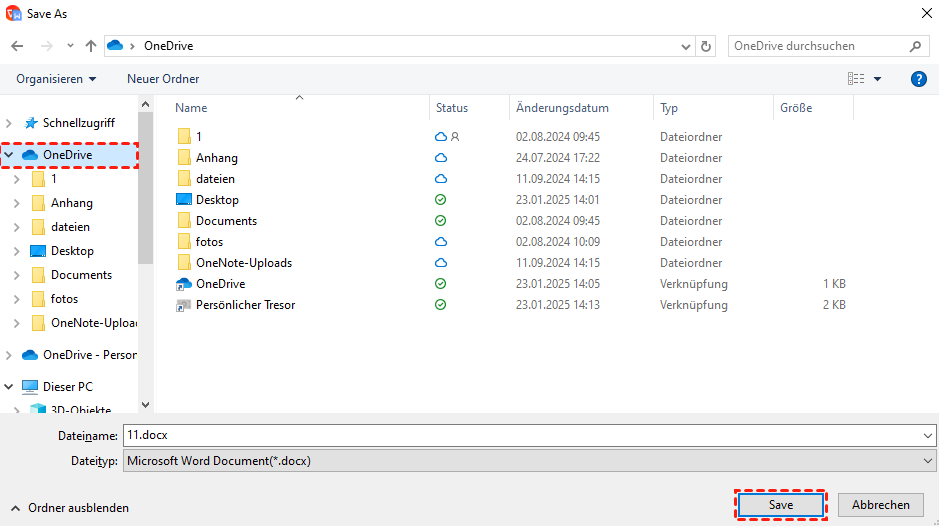Click the Up one level arrow
The width and height of the screenshot is (939, 526).
coord(91,46)
